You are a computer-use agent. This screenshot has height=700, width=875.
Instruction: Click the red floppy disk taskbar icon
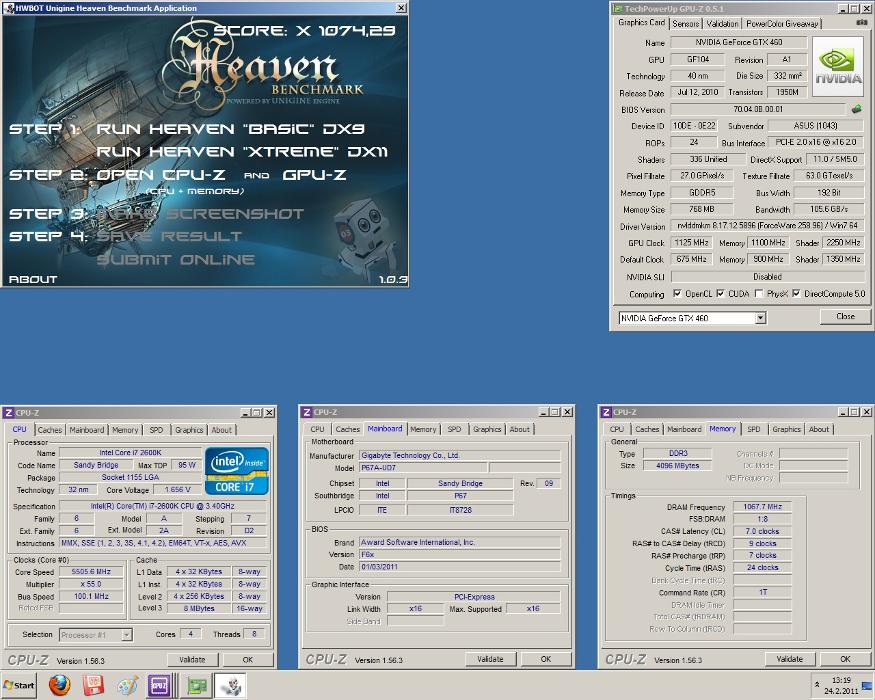(93, 685)
